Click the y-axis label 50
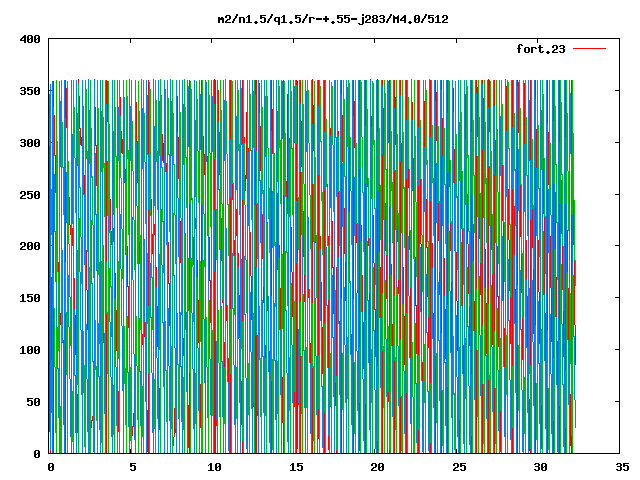This screenshot has height=480, width=640. click(33, 402)
